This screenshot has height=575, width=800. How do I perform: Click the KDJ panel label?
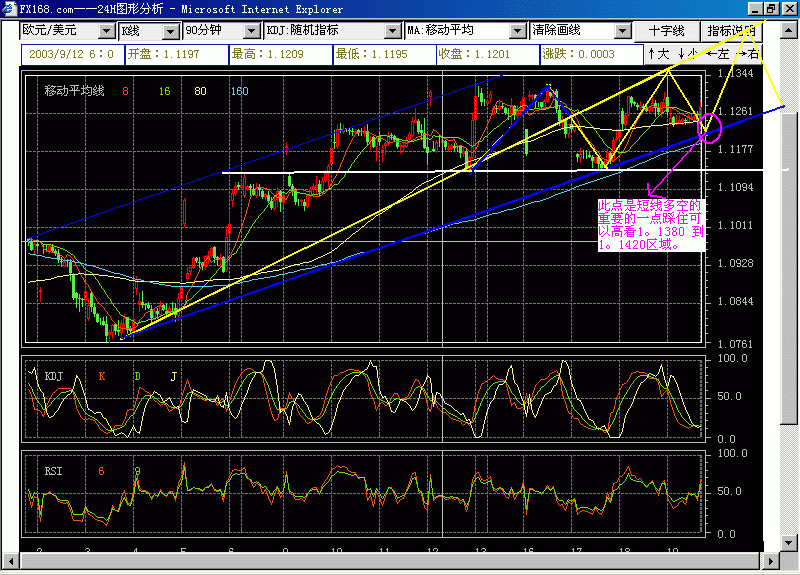(x=54, y=377)
